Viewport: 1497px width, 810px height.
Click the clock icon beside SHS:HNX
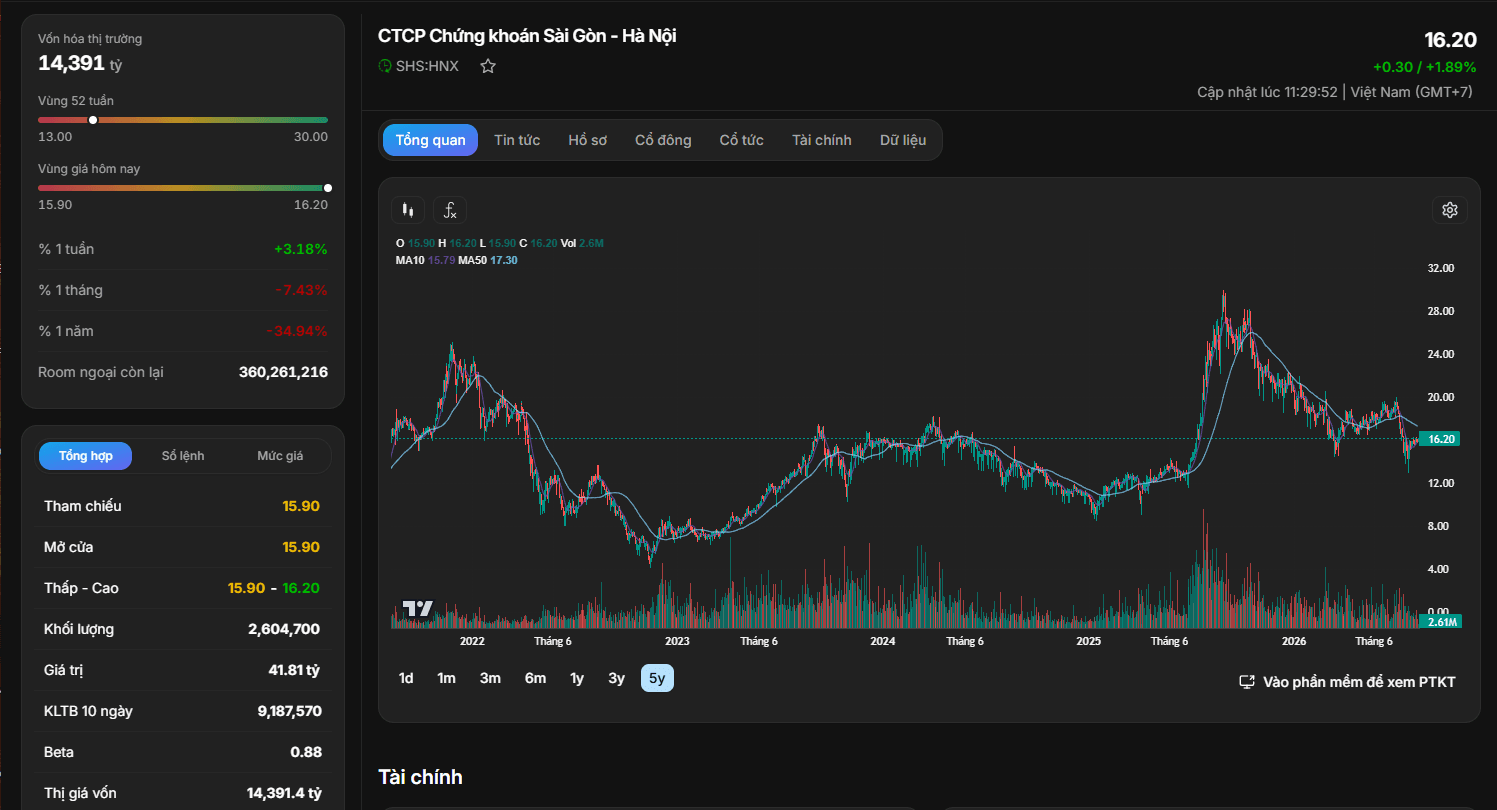[x=385, y=67]
